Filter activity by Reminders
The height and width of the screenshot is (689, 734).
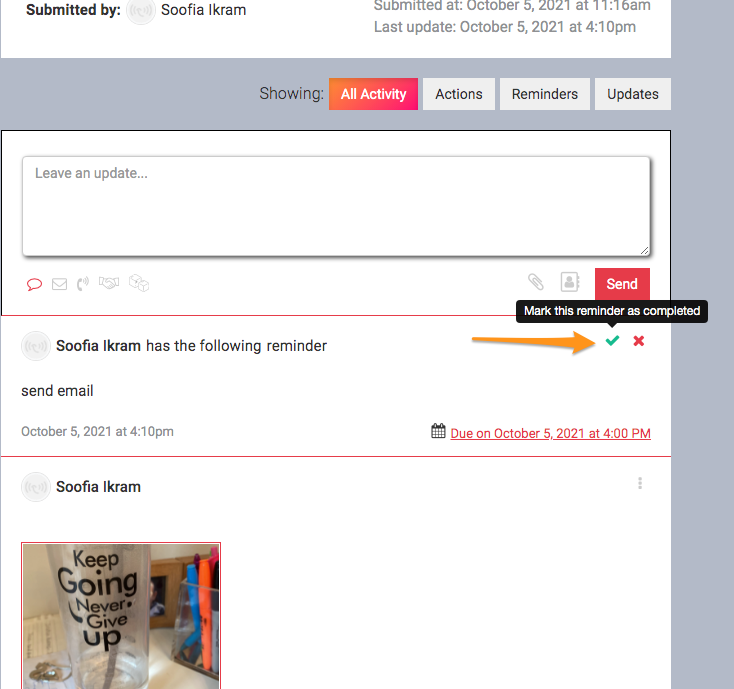click(x=545, y=94)
